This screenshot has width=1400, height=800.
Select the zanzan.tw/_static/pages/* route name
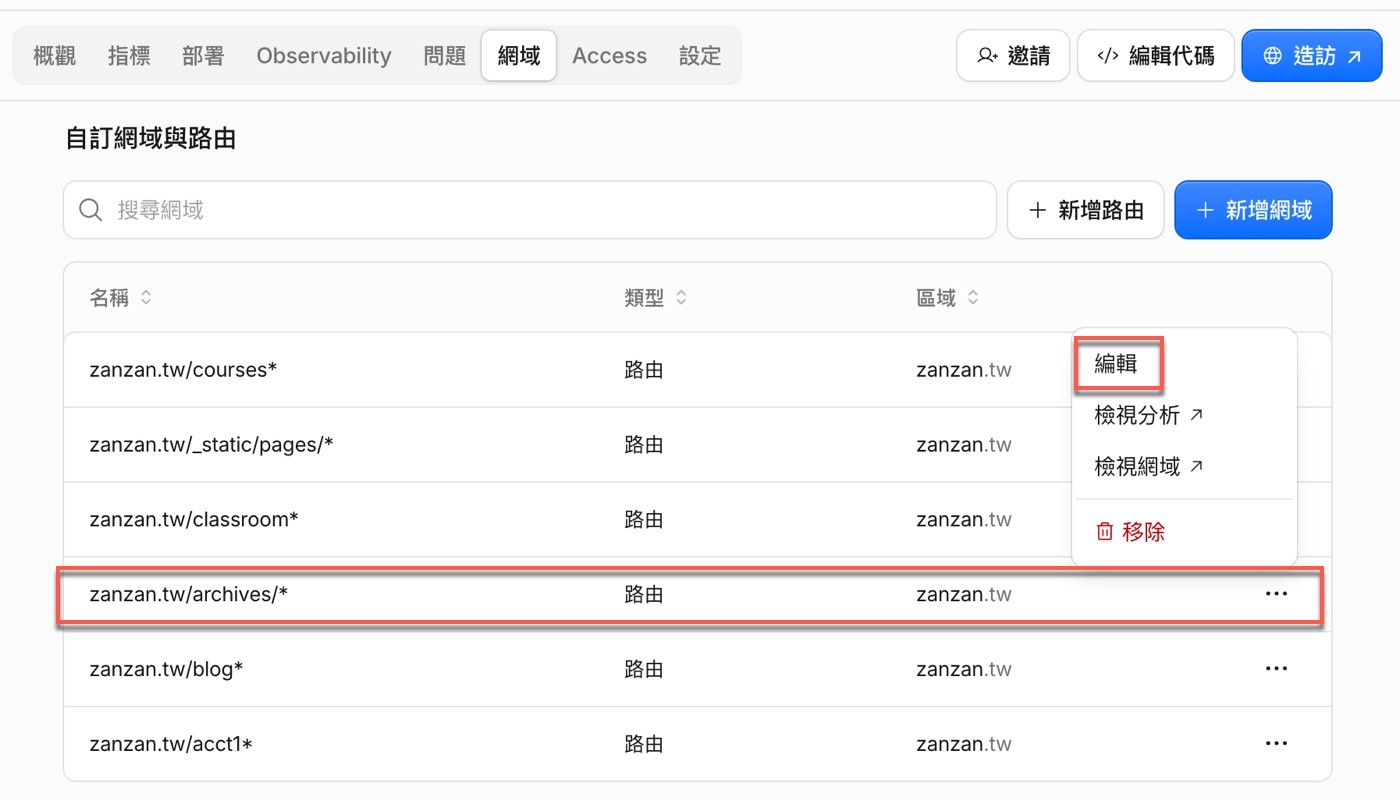(211, 445)
